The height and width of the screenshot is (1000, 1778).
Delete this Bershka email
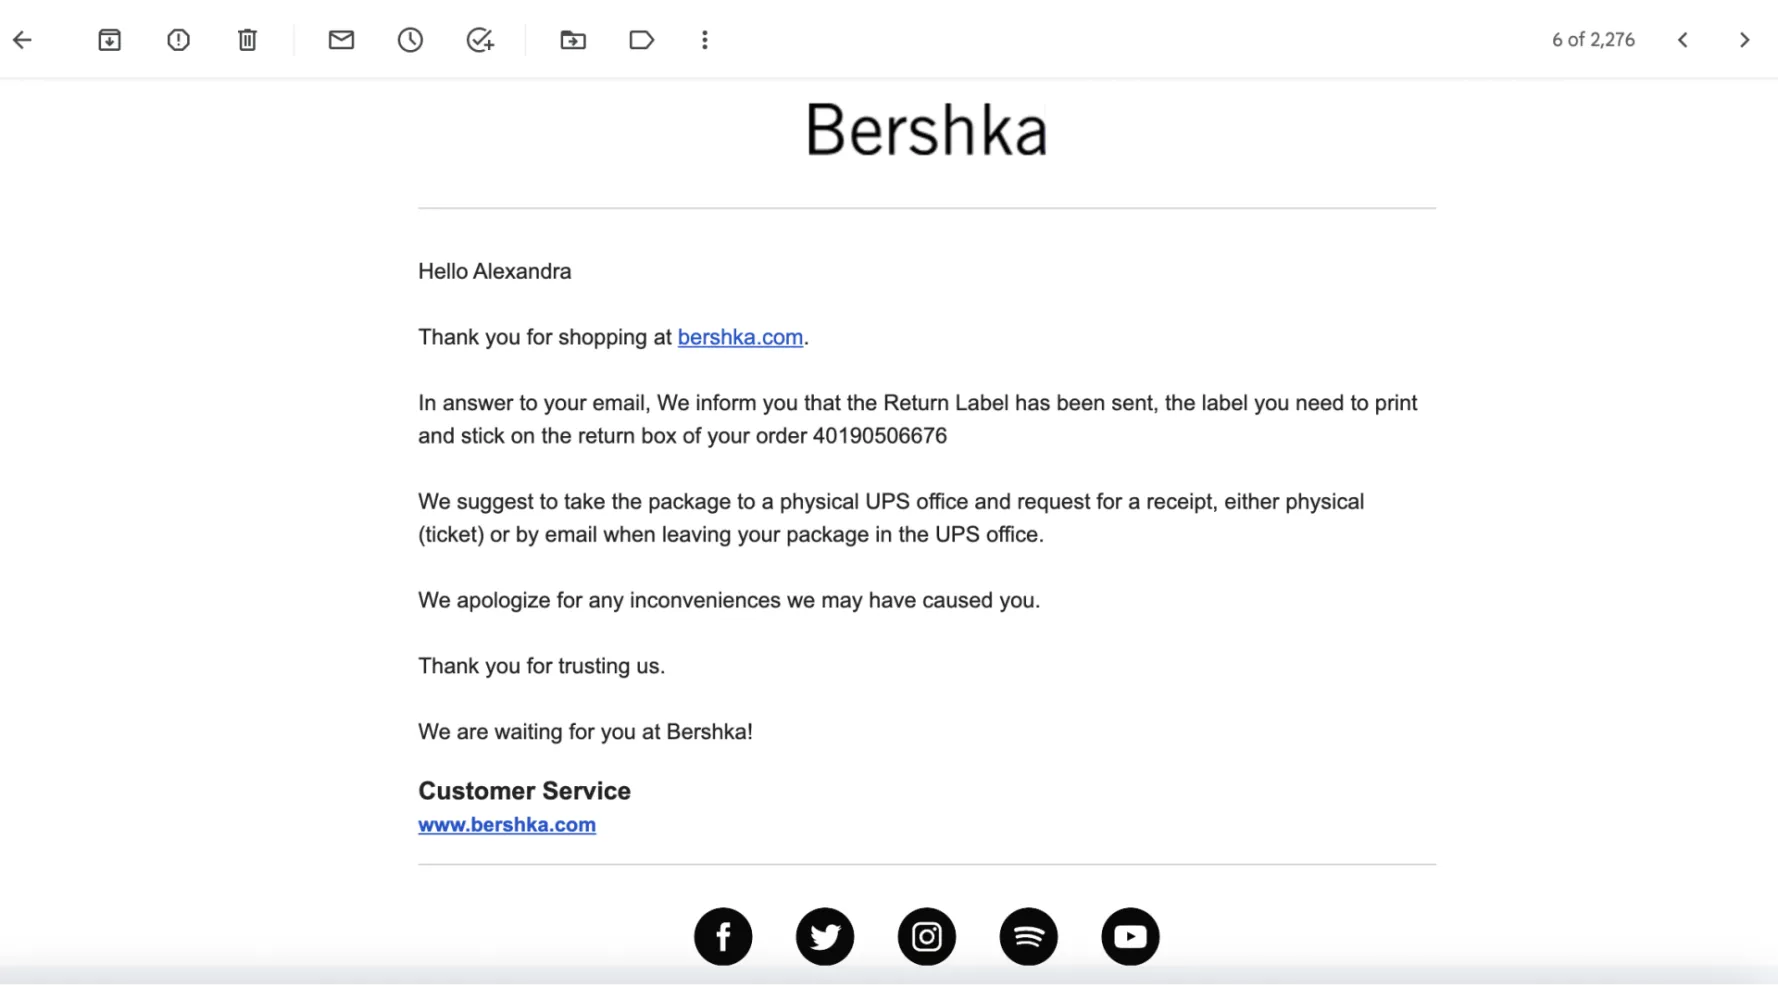pos(247,40)
